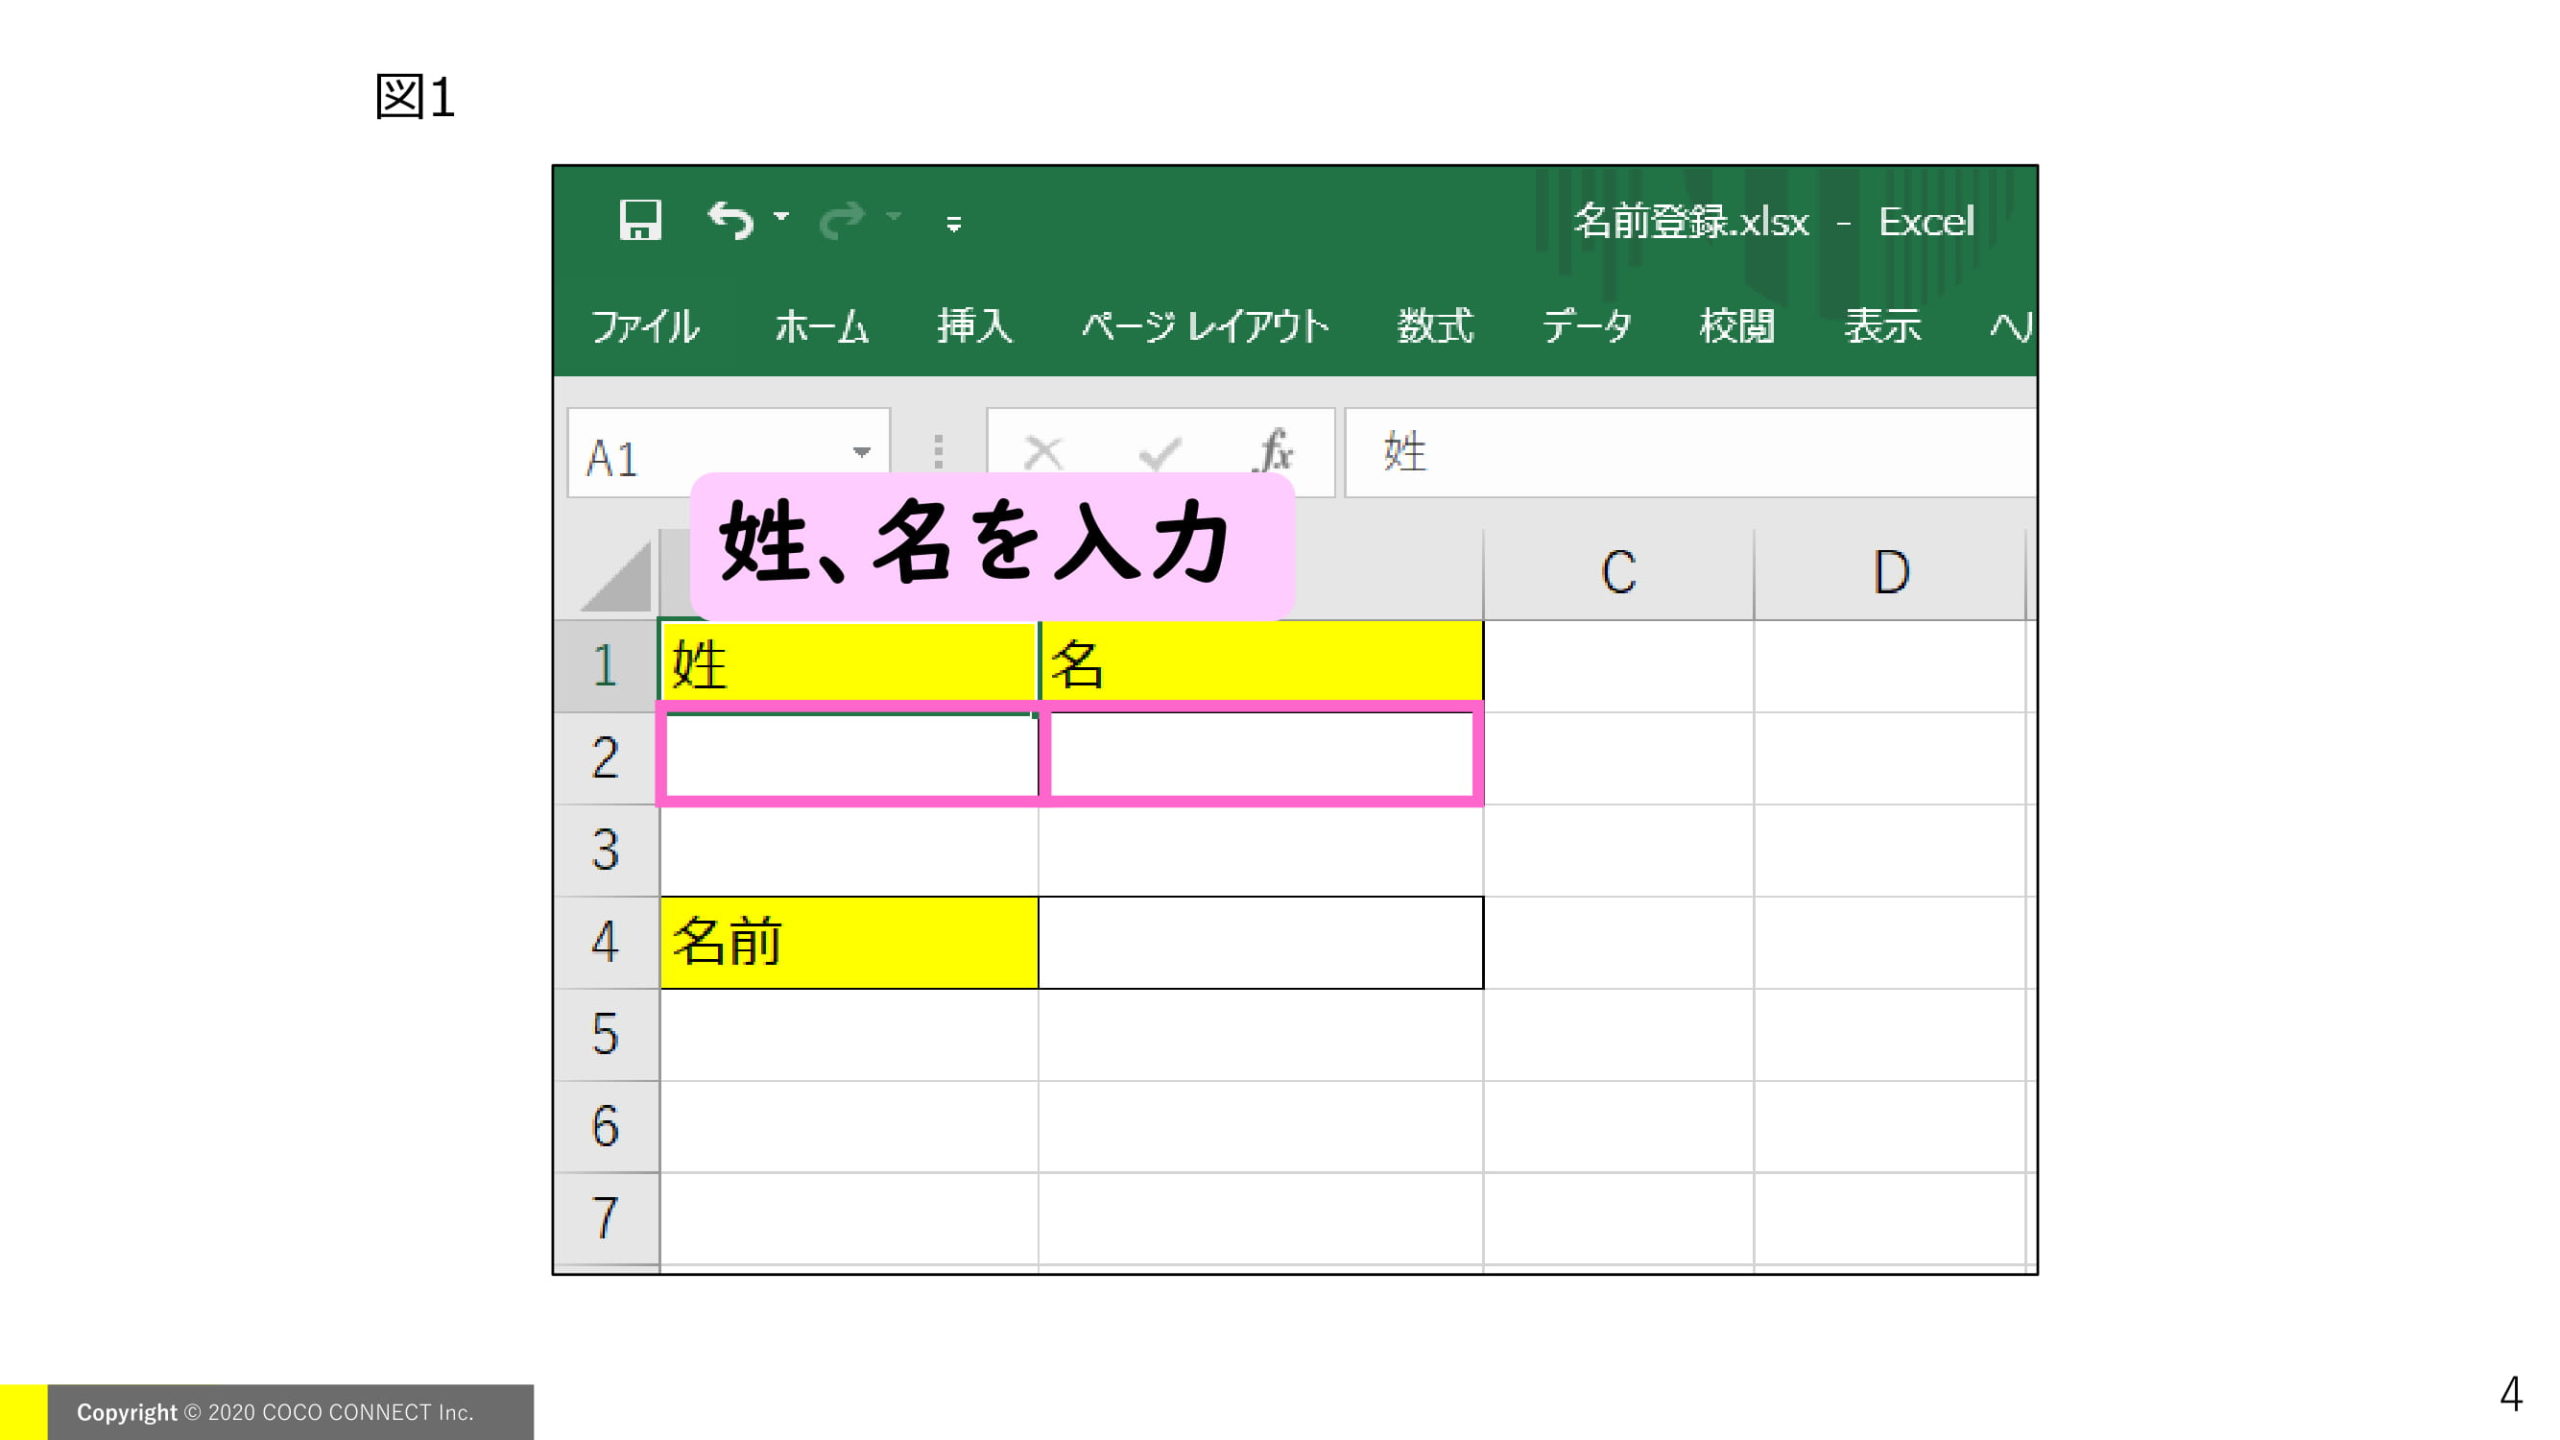Viewport: 2560px width, 1440px height.
Task: Open the Undo history dropdown arrow
Action: pyautogui.click(x=781, y=216)
